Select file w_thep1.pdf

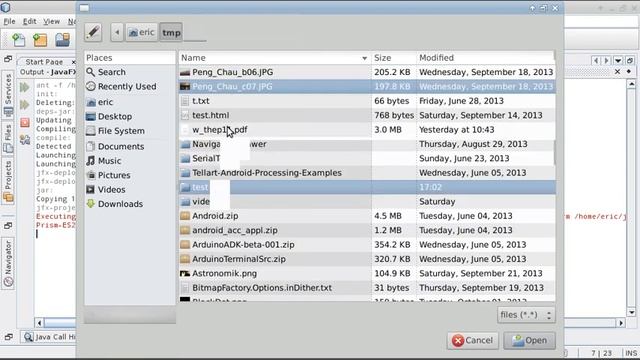(367, 129)
